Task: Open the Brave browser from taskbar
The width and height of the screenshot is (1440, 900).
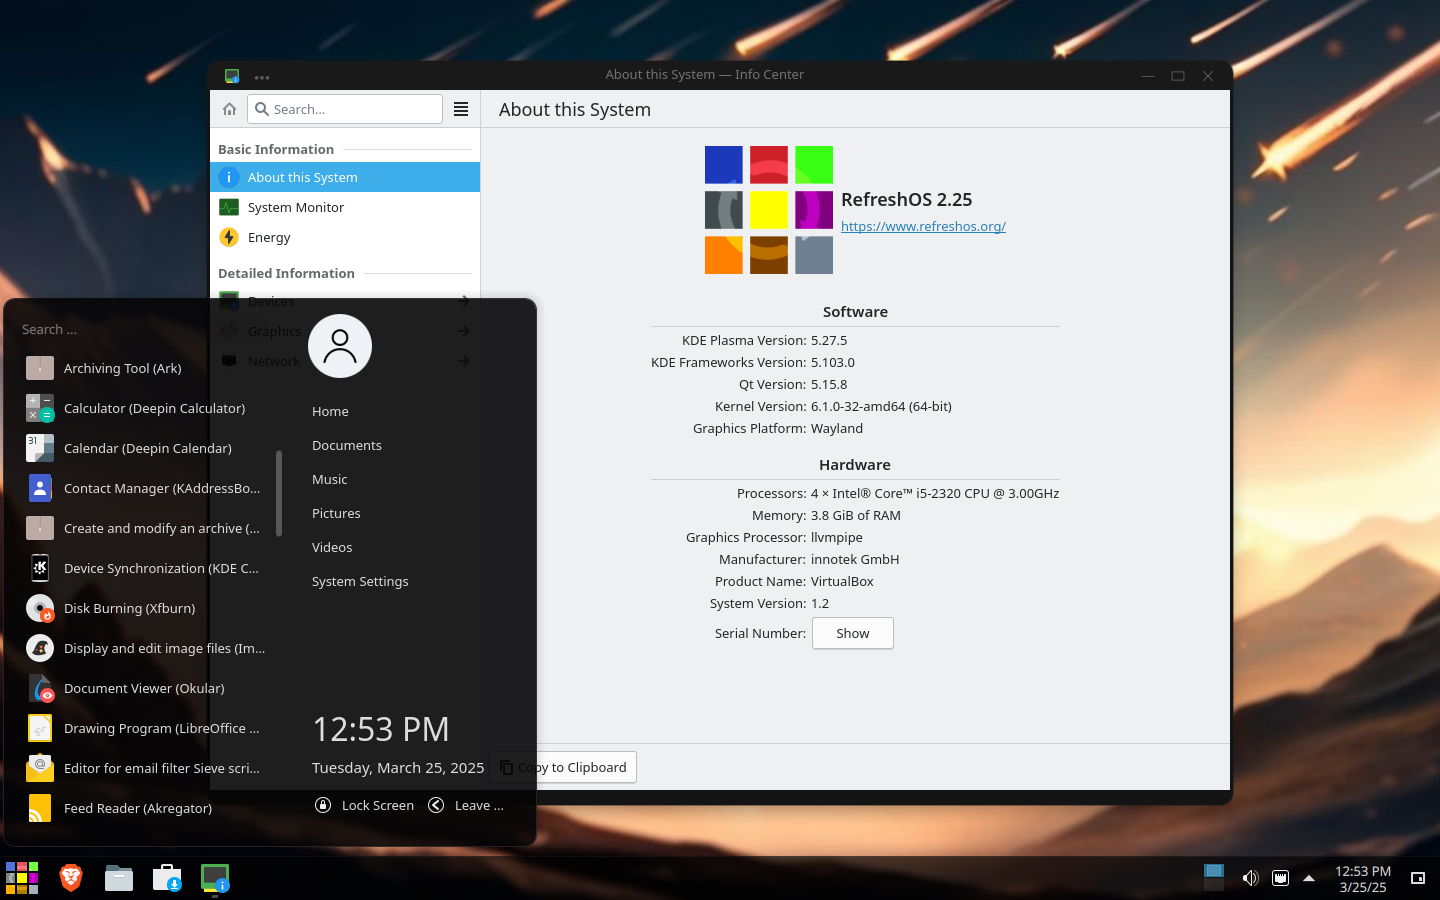Action: tap(70, 878)
